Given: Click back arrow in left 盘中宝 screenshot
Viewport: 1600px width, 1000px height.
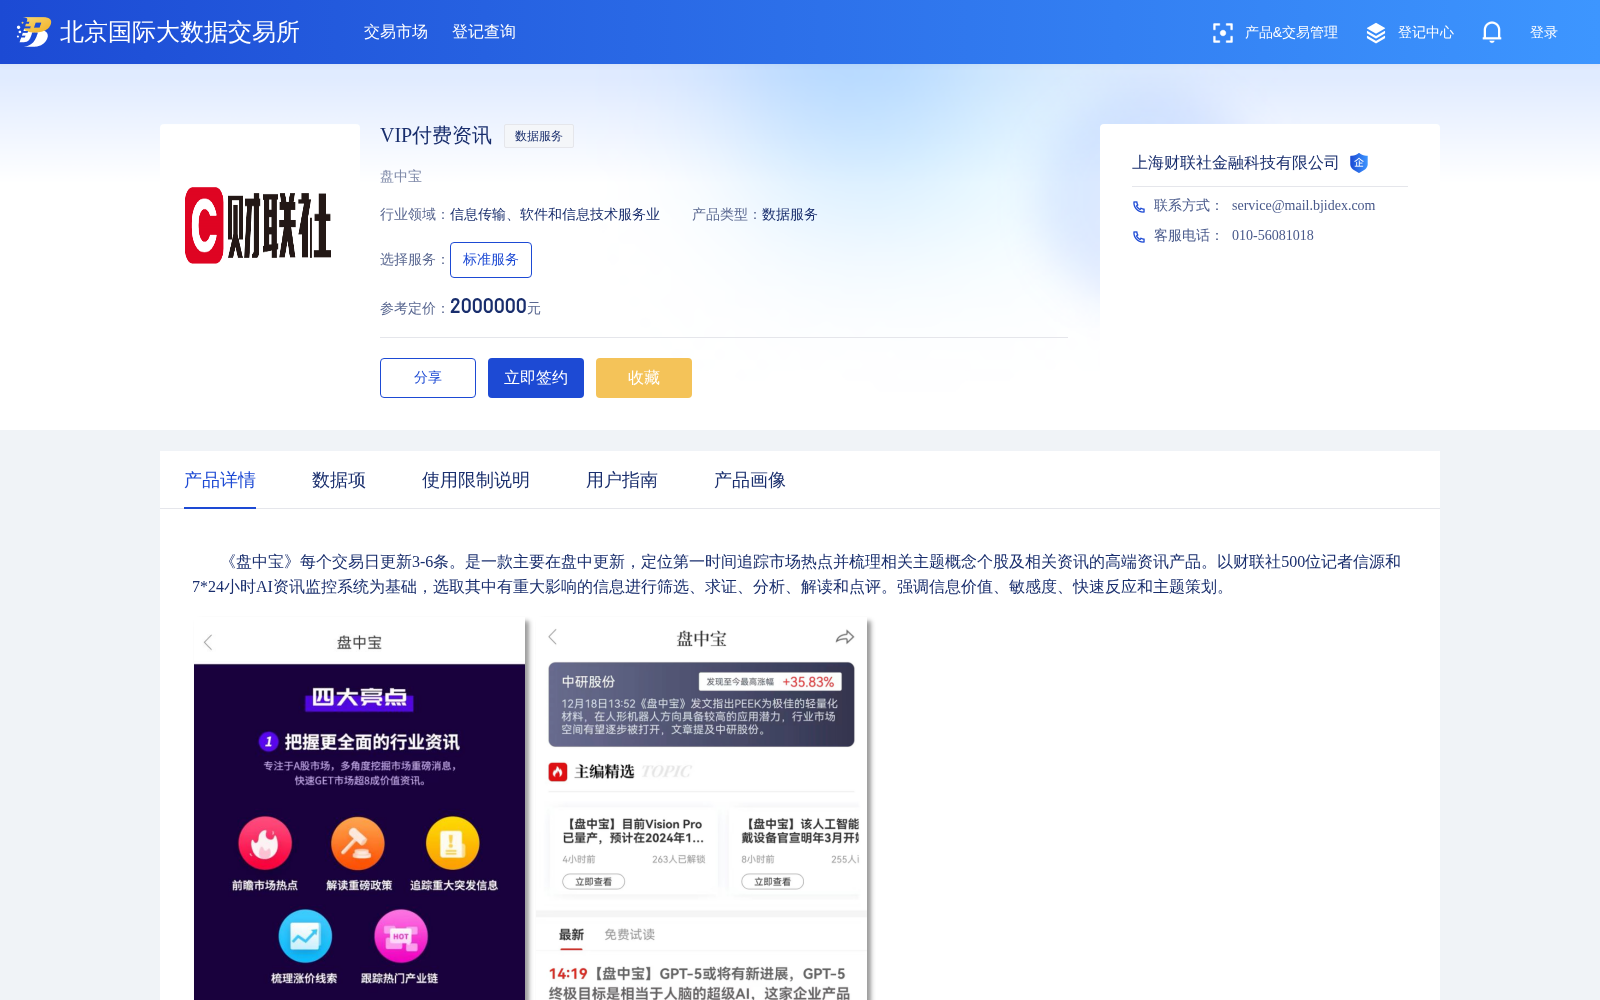Looking at the screenshot, I should click(x=208, y=642).
